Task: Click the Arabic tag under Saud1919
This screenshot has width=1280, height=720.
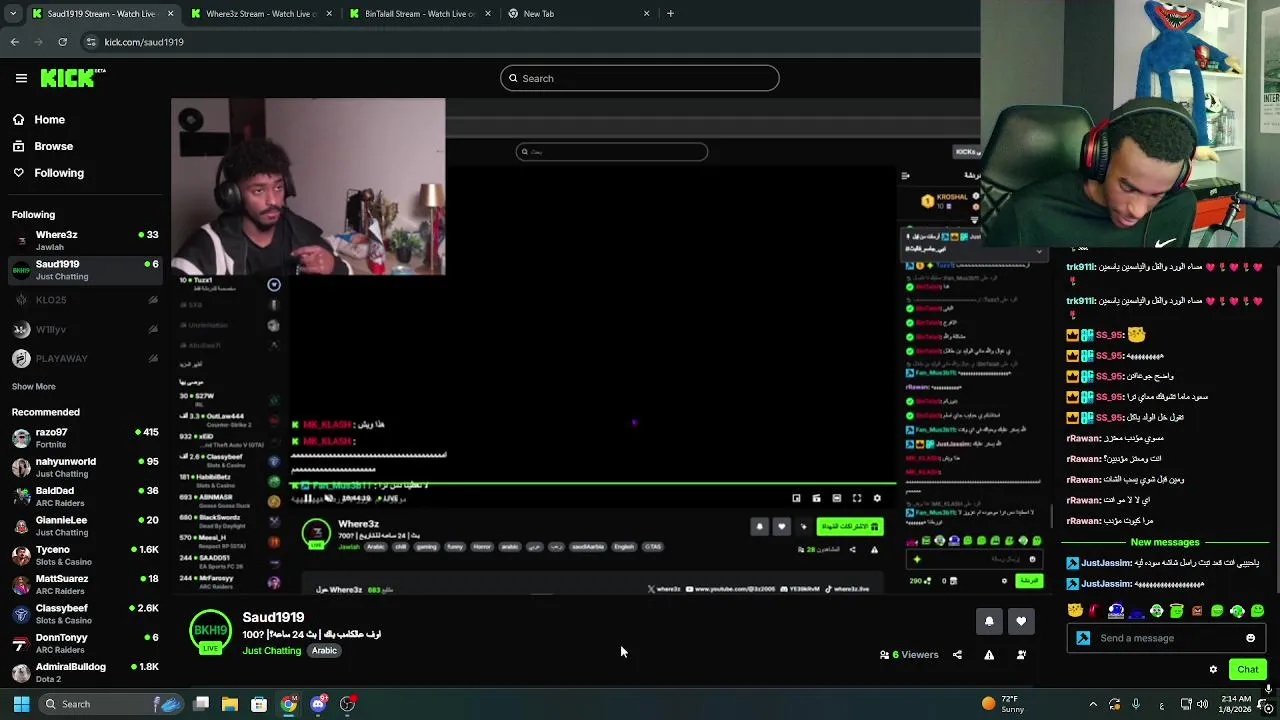Action: [324, 651]
